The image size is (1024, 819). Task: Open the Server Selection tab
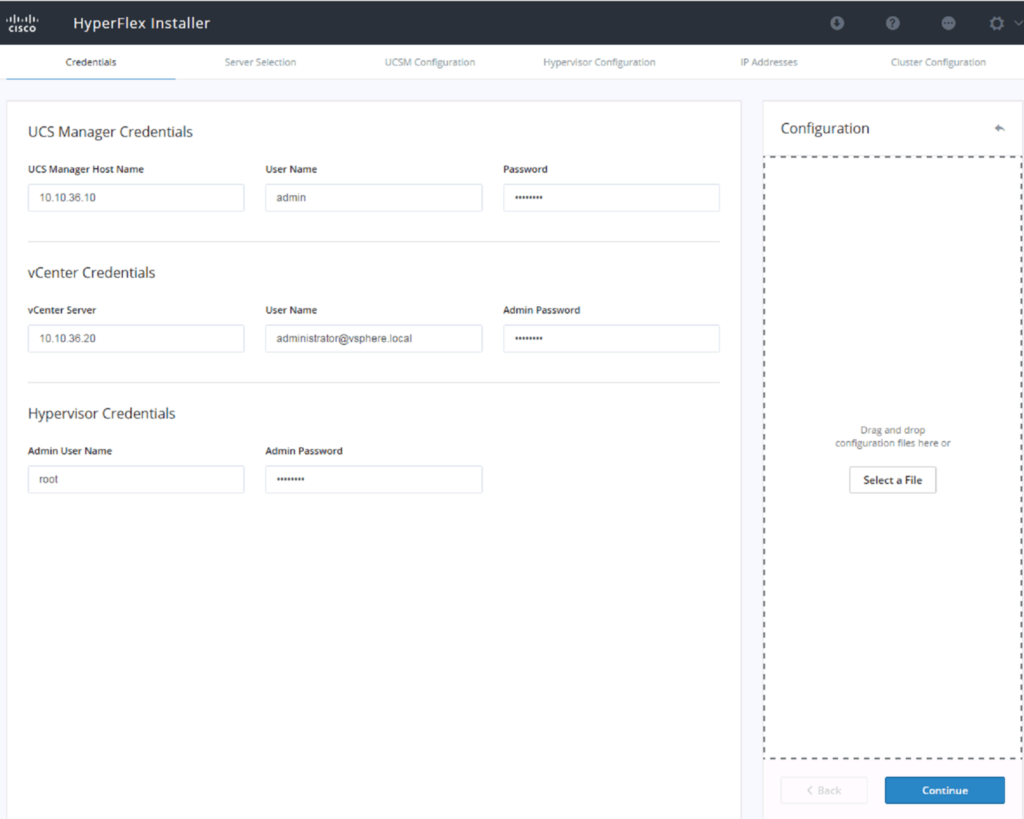point(260,62)
